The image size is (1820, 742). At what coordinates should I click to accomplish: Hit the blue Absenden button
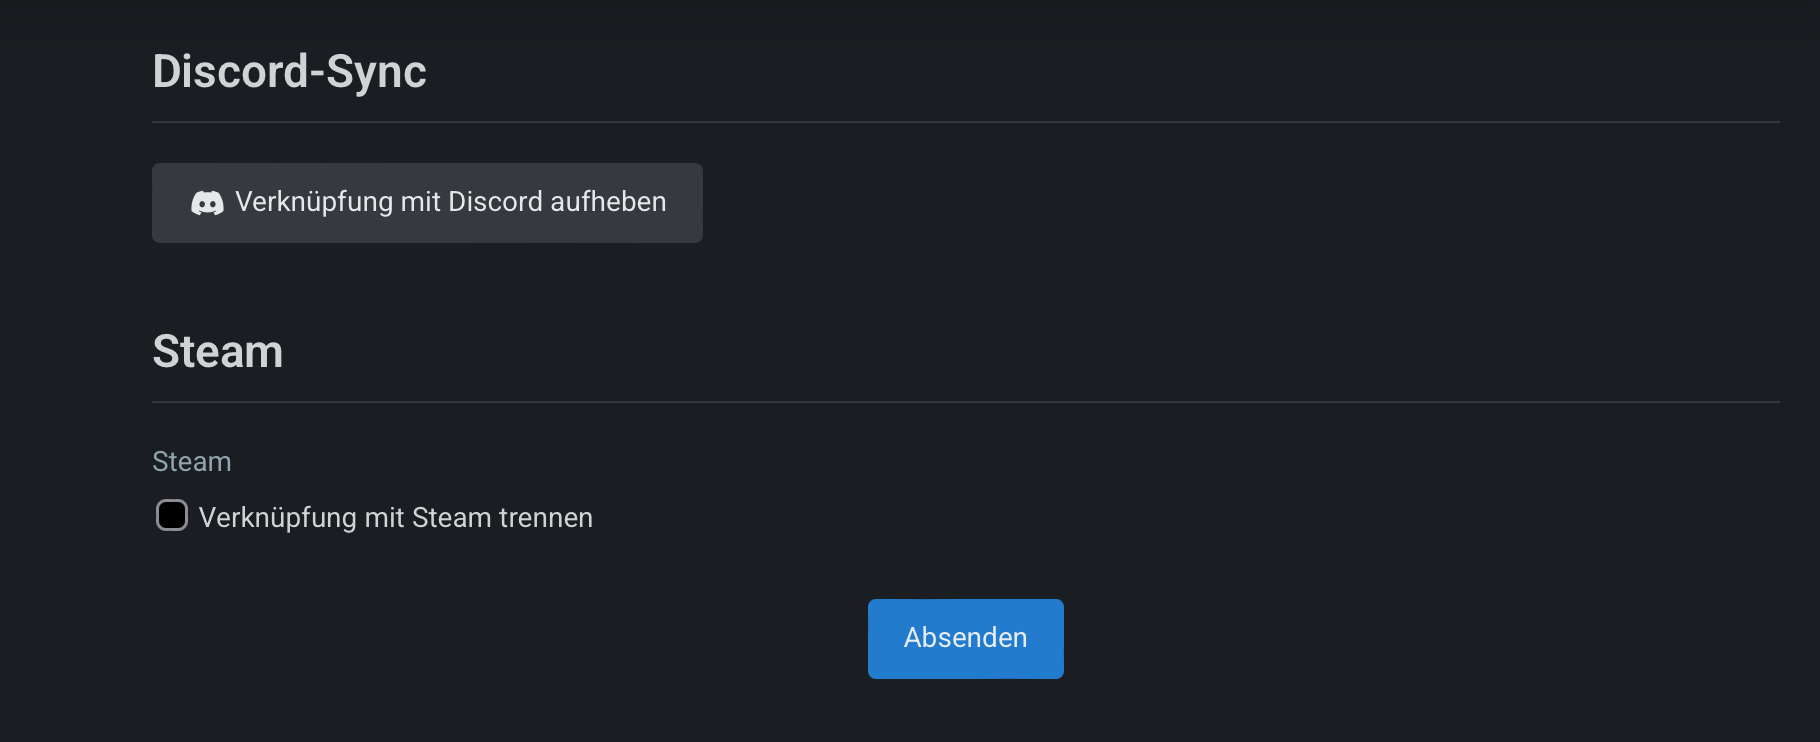tap(965, 638)
